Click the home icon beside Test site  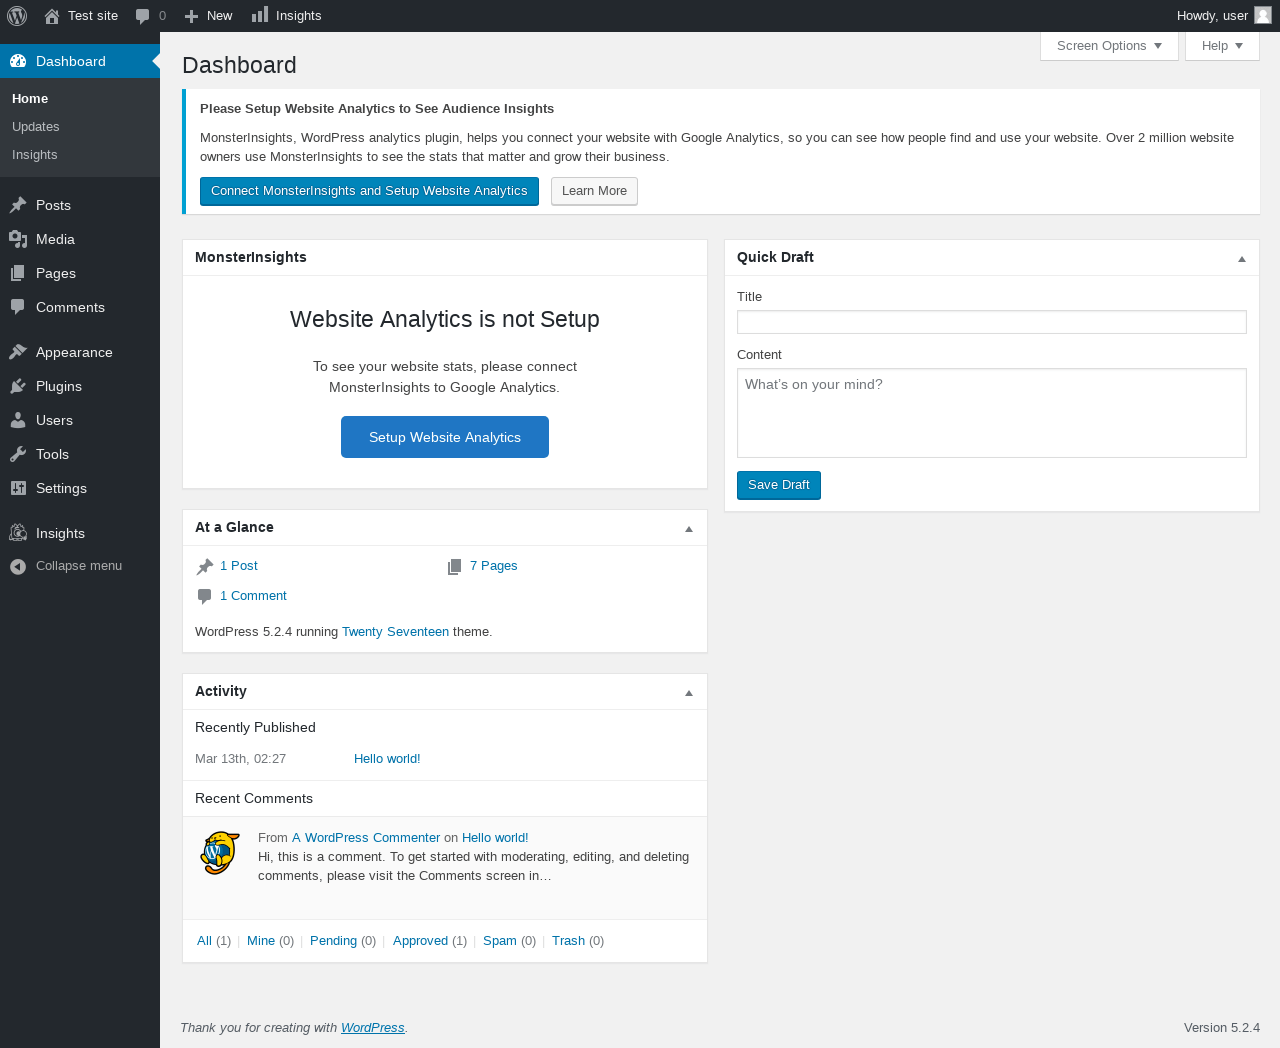click(x=52, y=16)
